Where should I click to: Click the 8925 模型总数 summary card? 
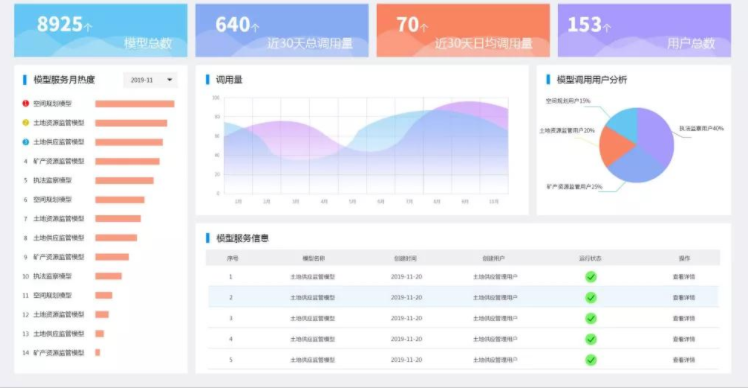(x=101, y=31)
